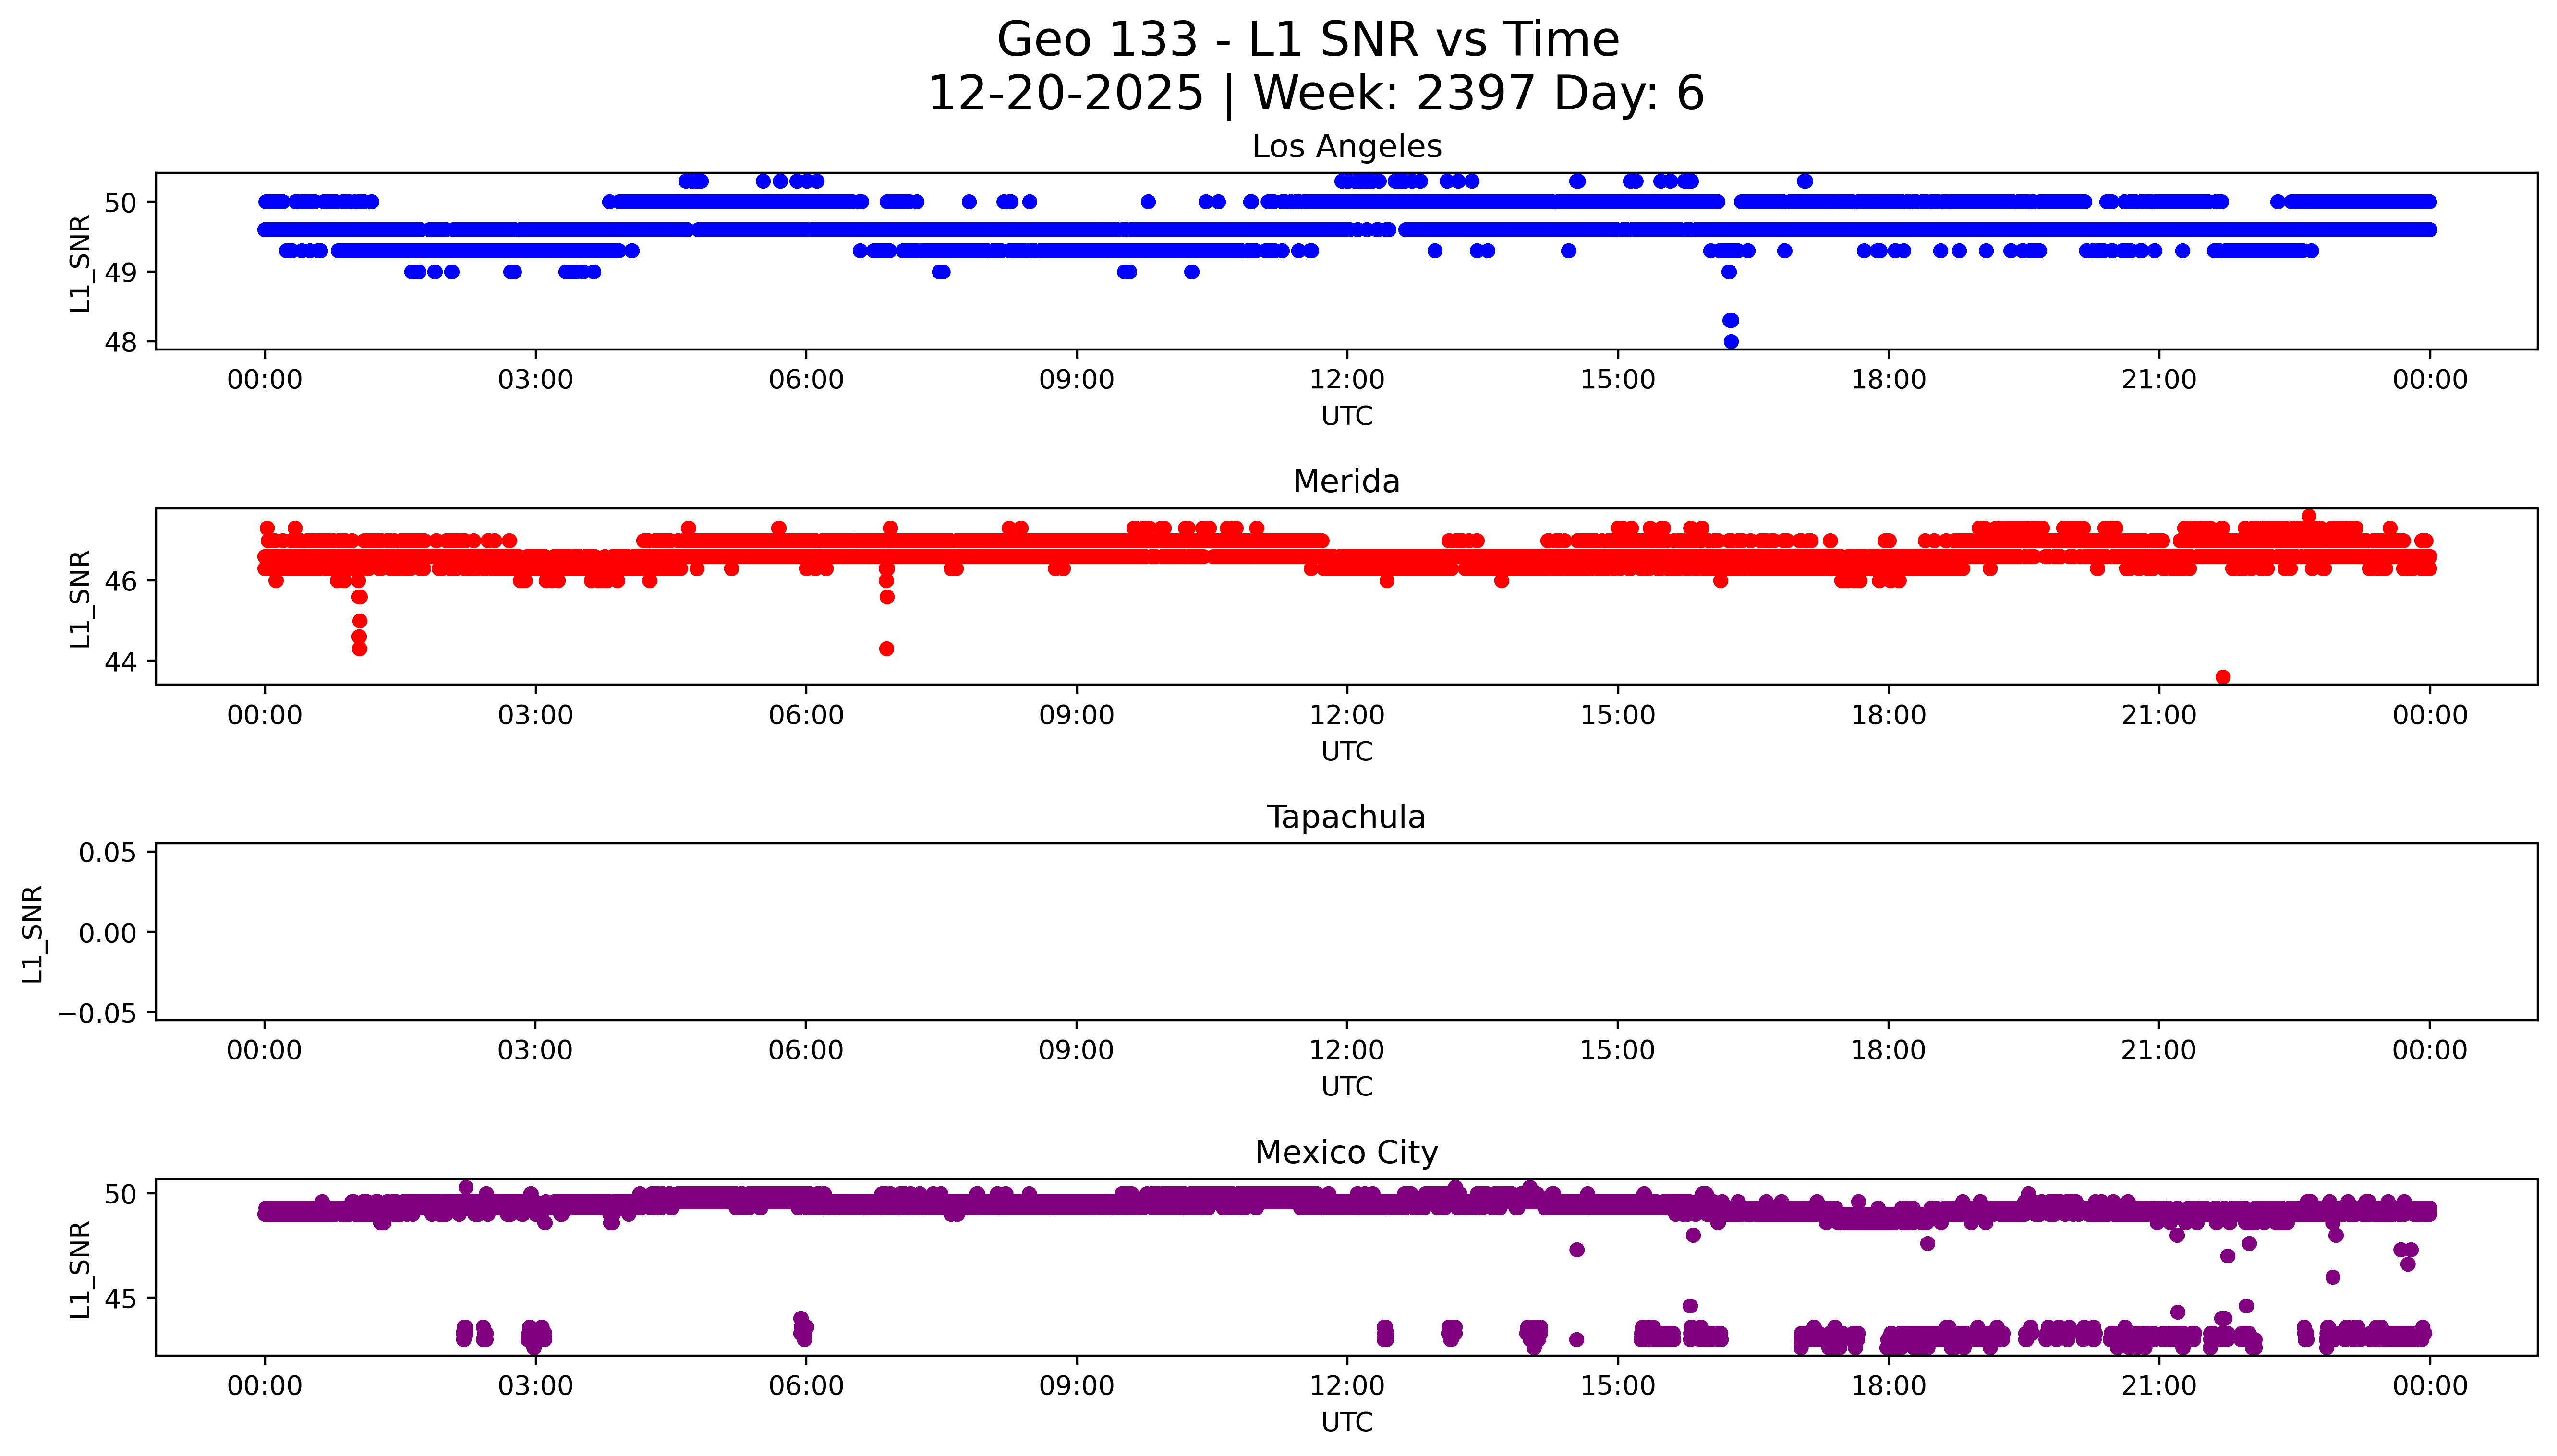Image resolution: width=2557 pixels, height=1456 pixels.
Task: Click the highest red point near 22:40 in Merida
Action: (2309, 517)
